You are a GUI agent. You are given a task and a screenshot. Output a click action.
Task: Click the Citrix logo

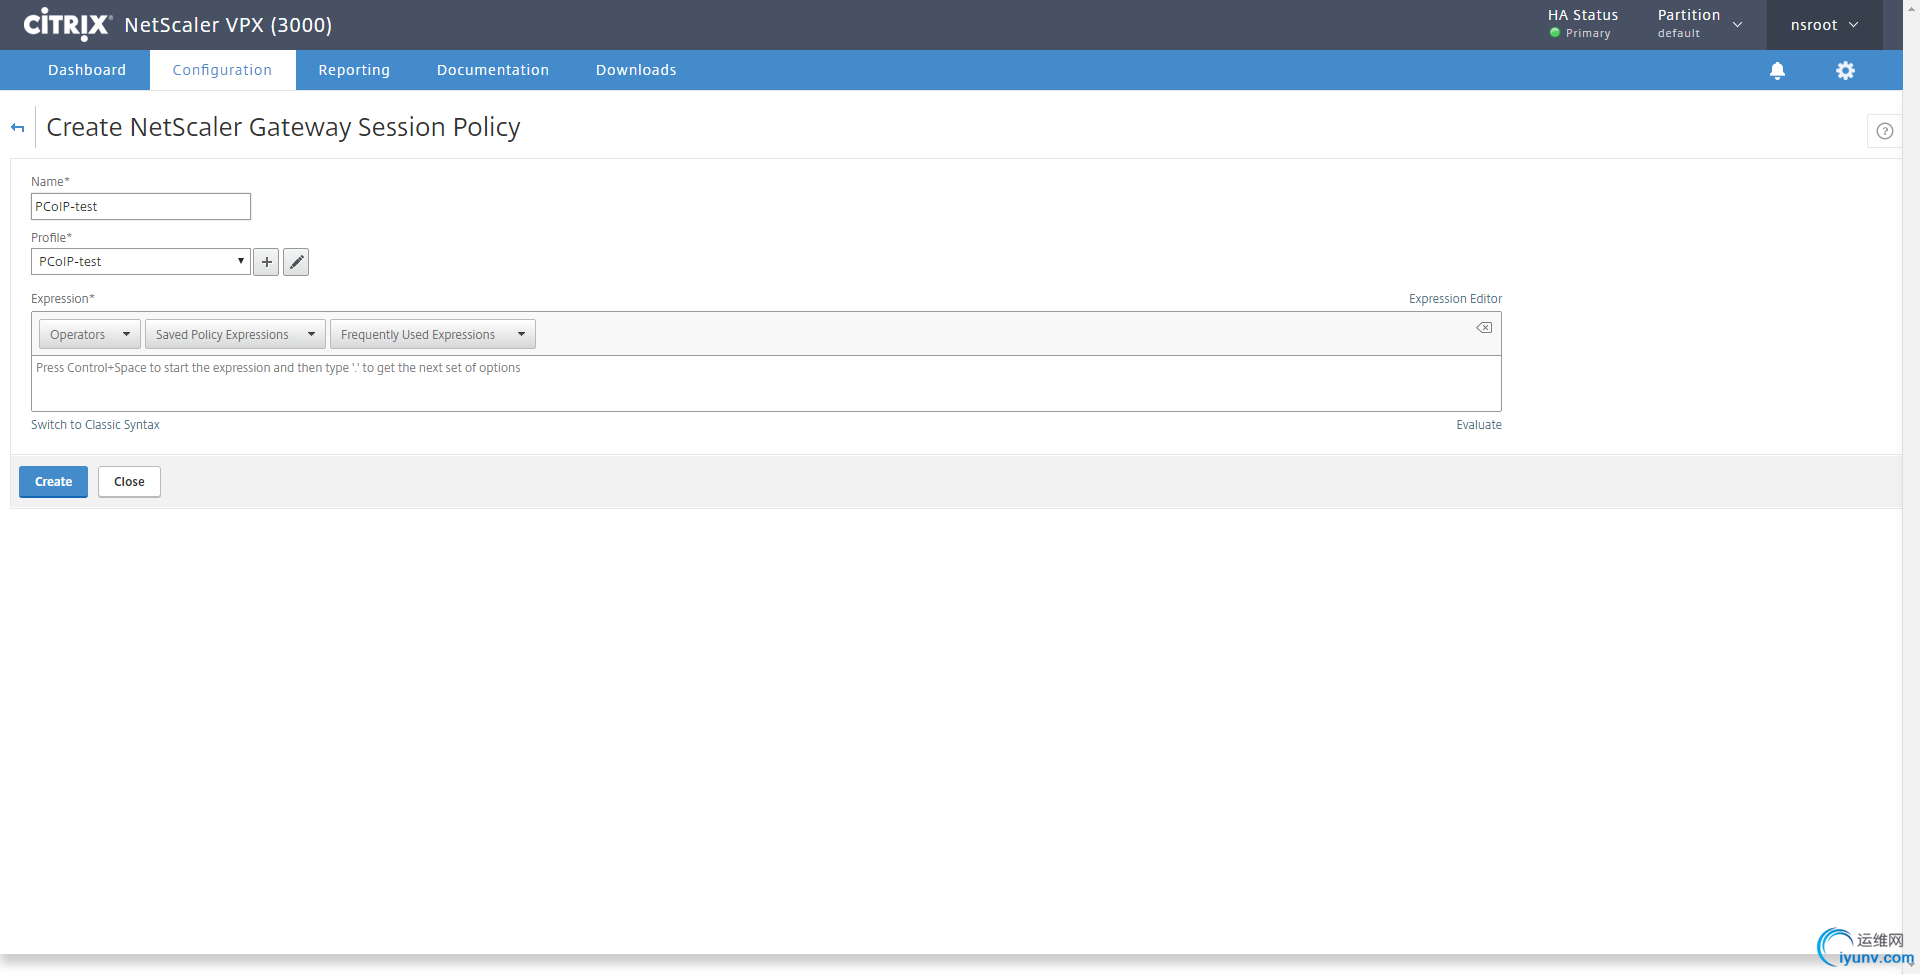coord(67,24)
